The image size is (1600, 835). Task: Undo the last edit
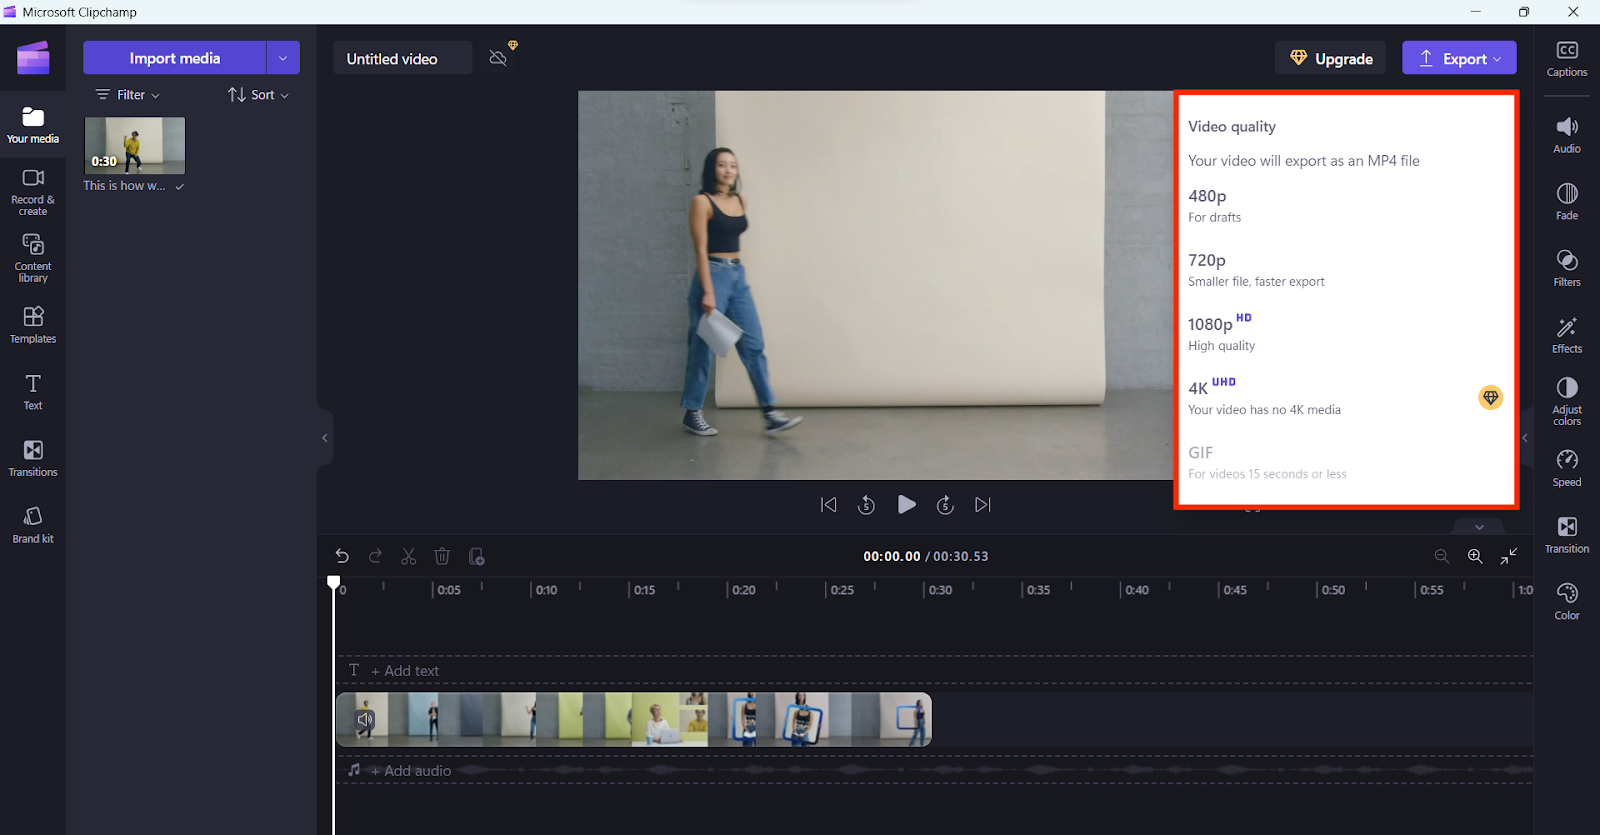coord(342,556)
